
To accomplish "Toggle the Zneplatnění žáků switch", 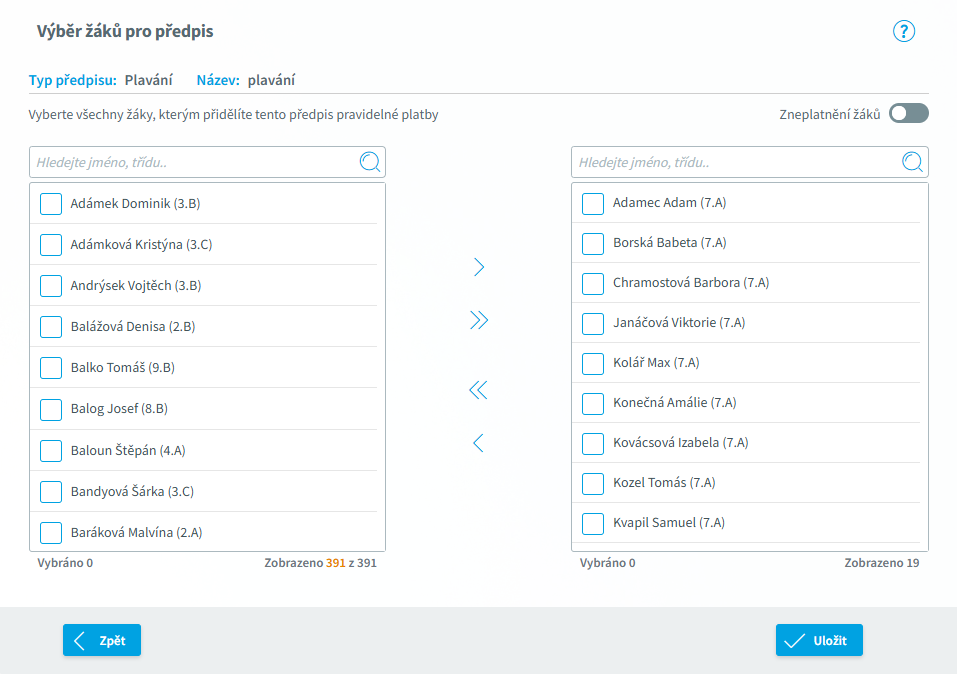I will click(908, 114).
